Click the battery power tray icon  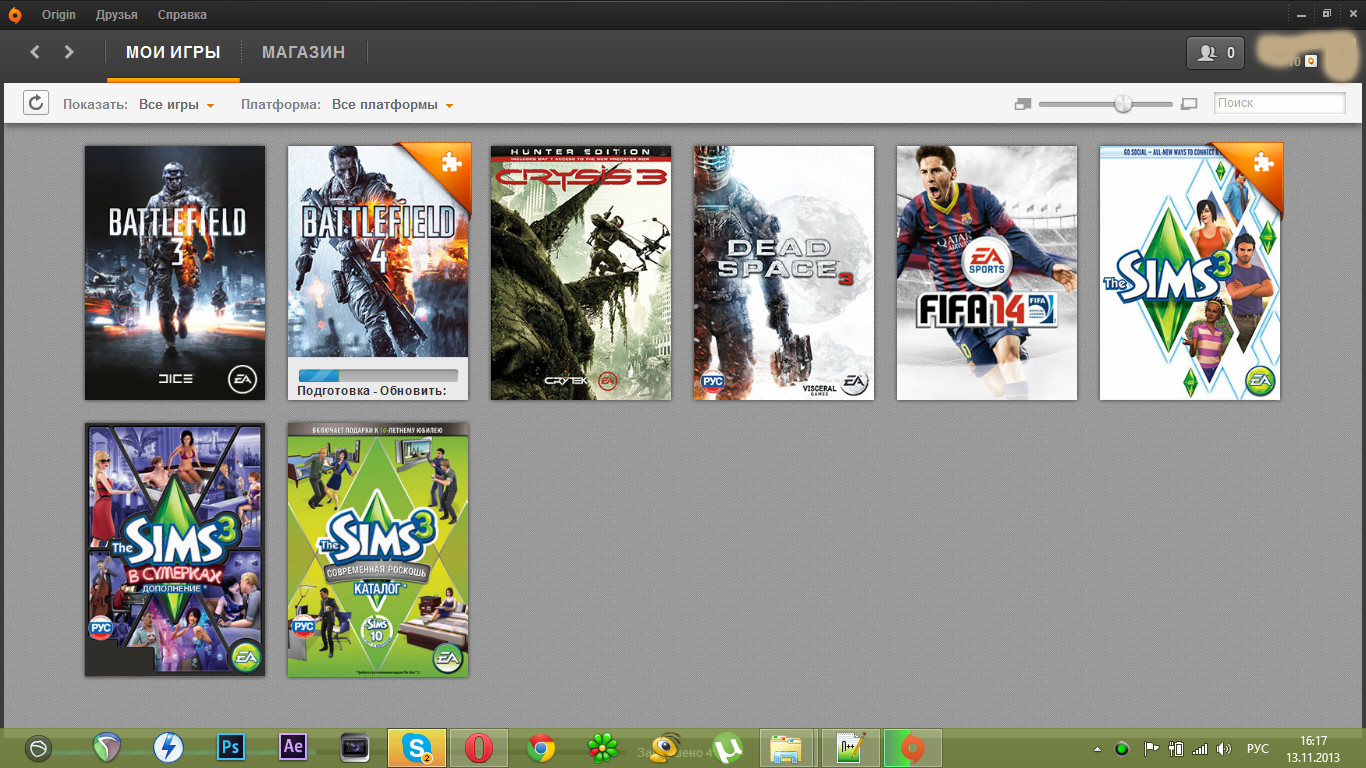point(1176,749)
